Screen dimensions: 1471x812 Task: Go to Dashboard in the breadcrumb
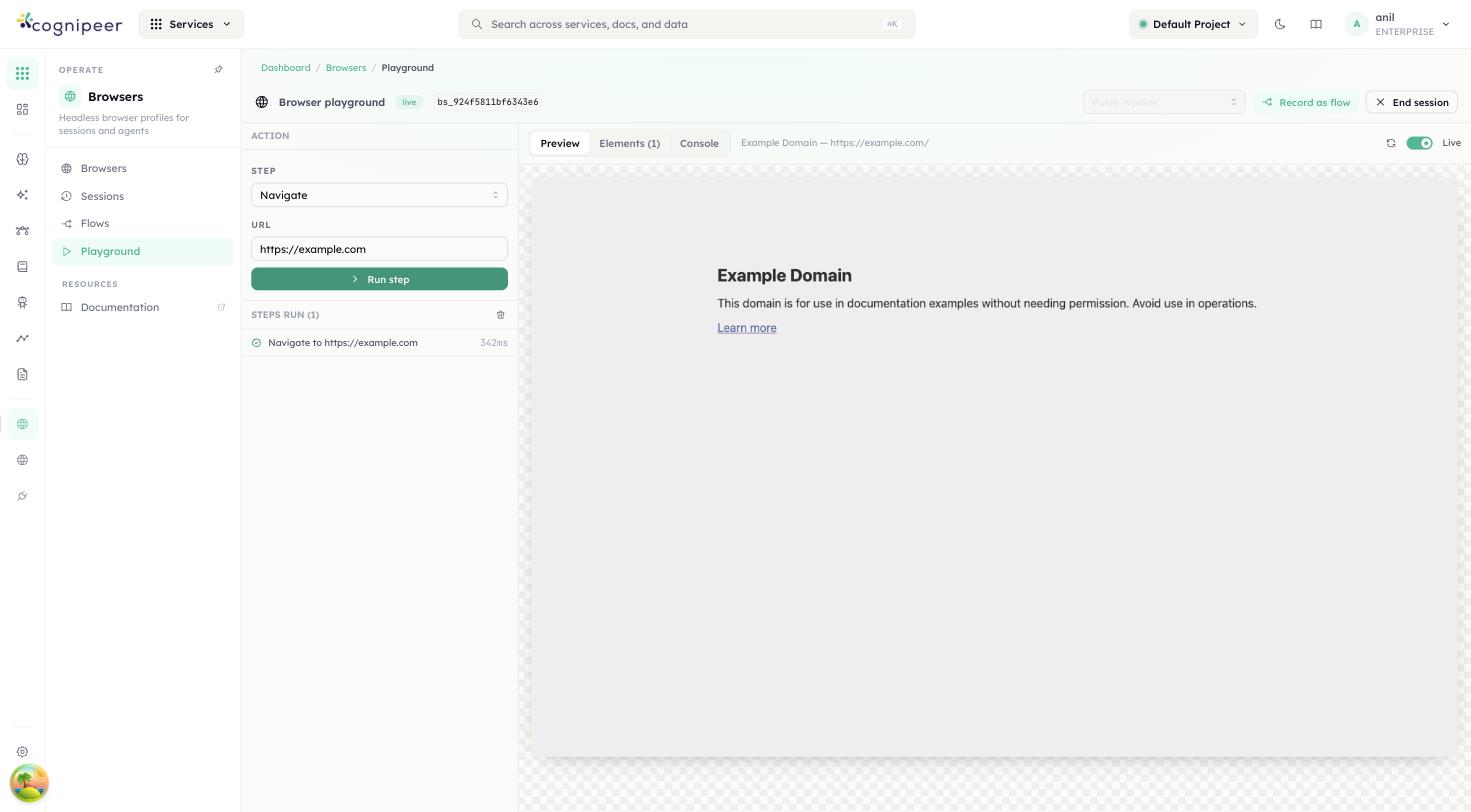click(286, 68)
